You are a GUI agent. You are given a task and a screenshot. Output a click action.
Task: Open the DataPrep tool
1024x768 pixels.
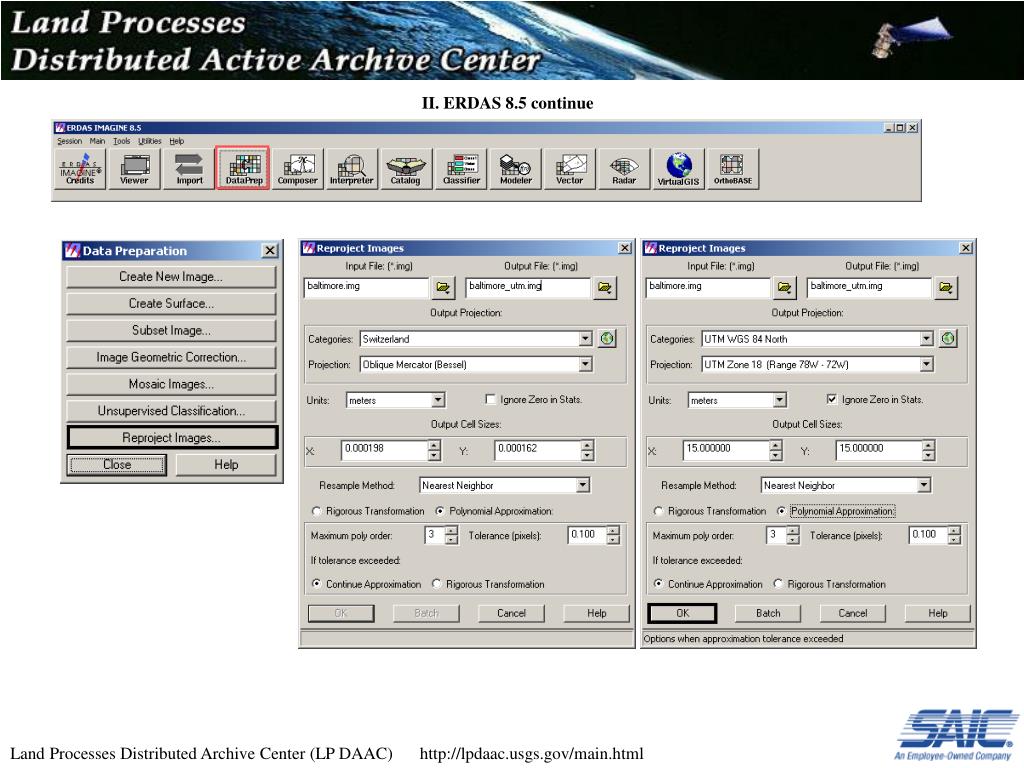tap(244, 168)
